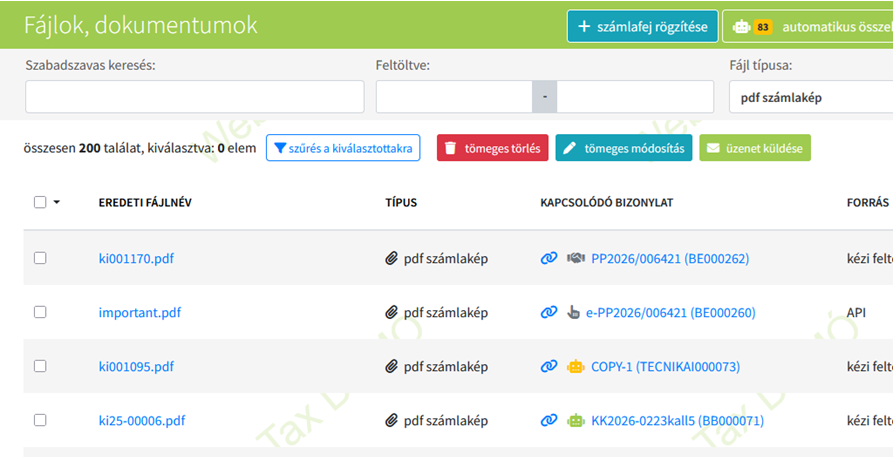
Task: Click the KAPCSOLÓDÓ BIZONYLAT column header
Action: tap(607, 203)
